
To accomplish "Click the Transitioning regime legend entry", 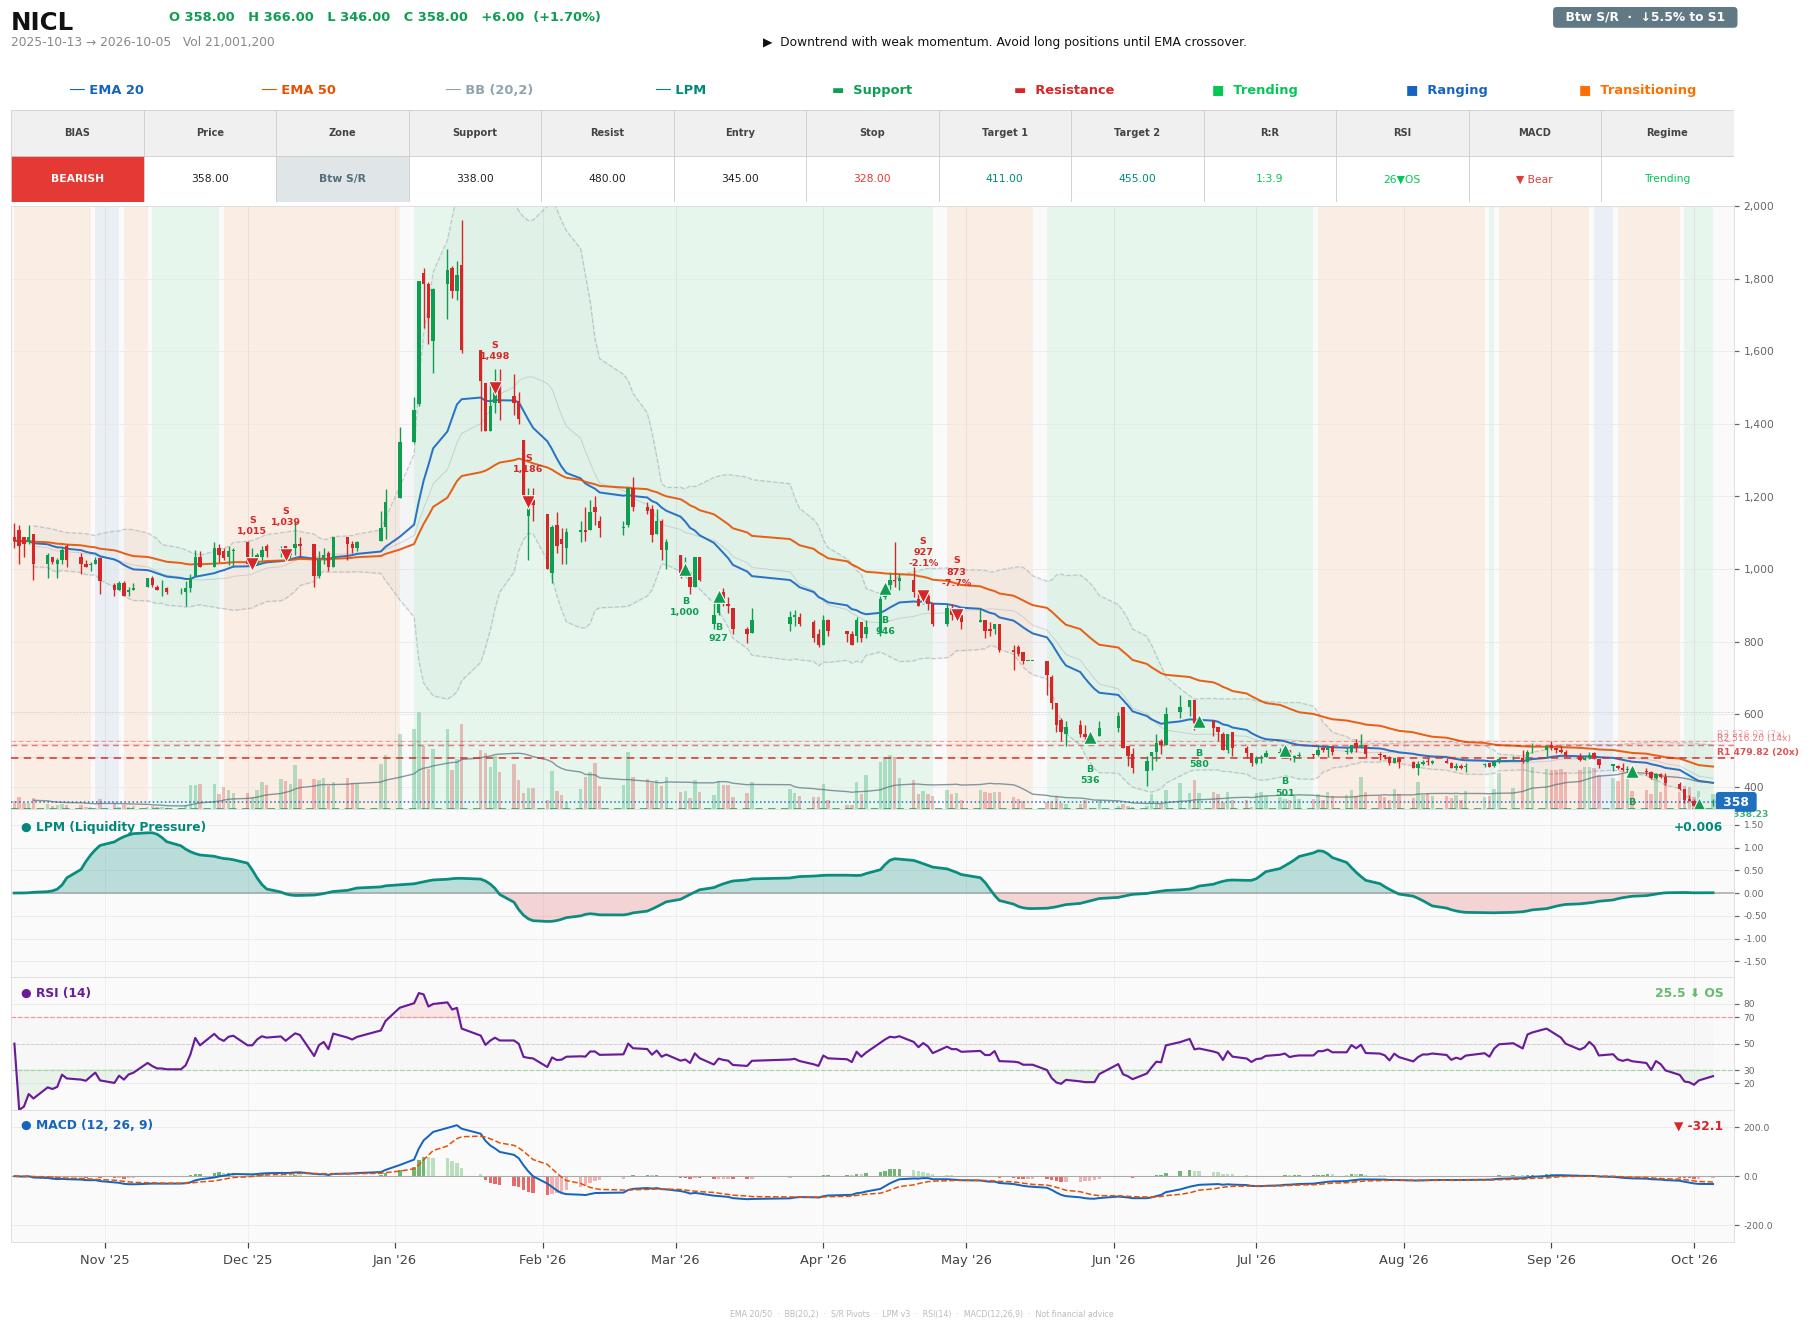I will 1638,90.
